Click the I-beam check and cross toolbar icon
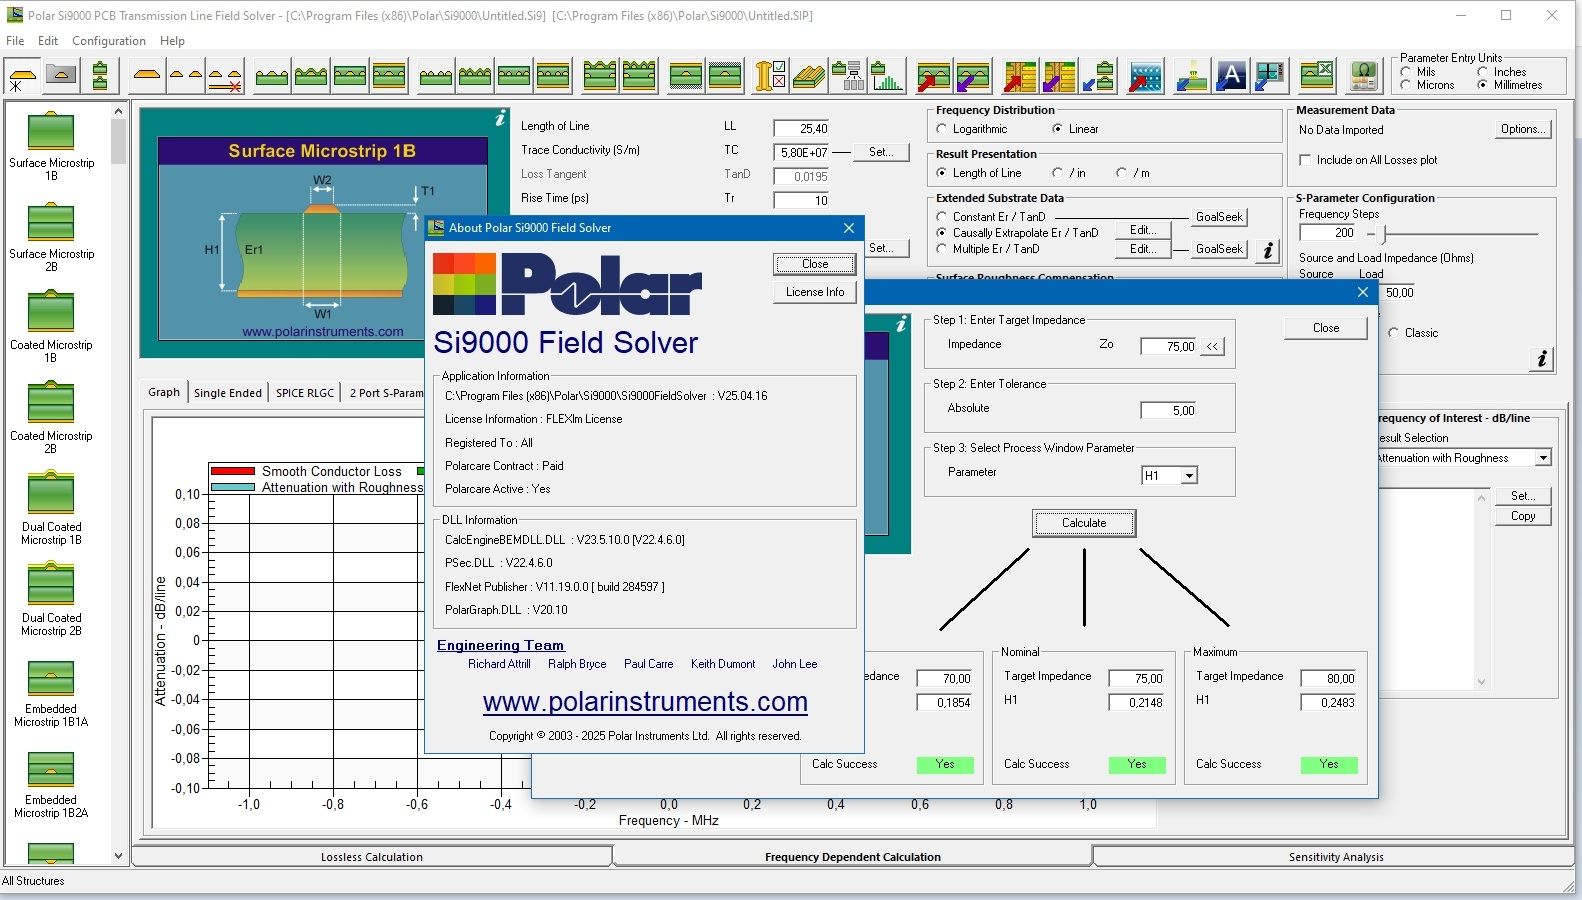Image resolution: width=1582 pixels, height=900 pixels. 770,76
